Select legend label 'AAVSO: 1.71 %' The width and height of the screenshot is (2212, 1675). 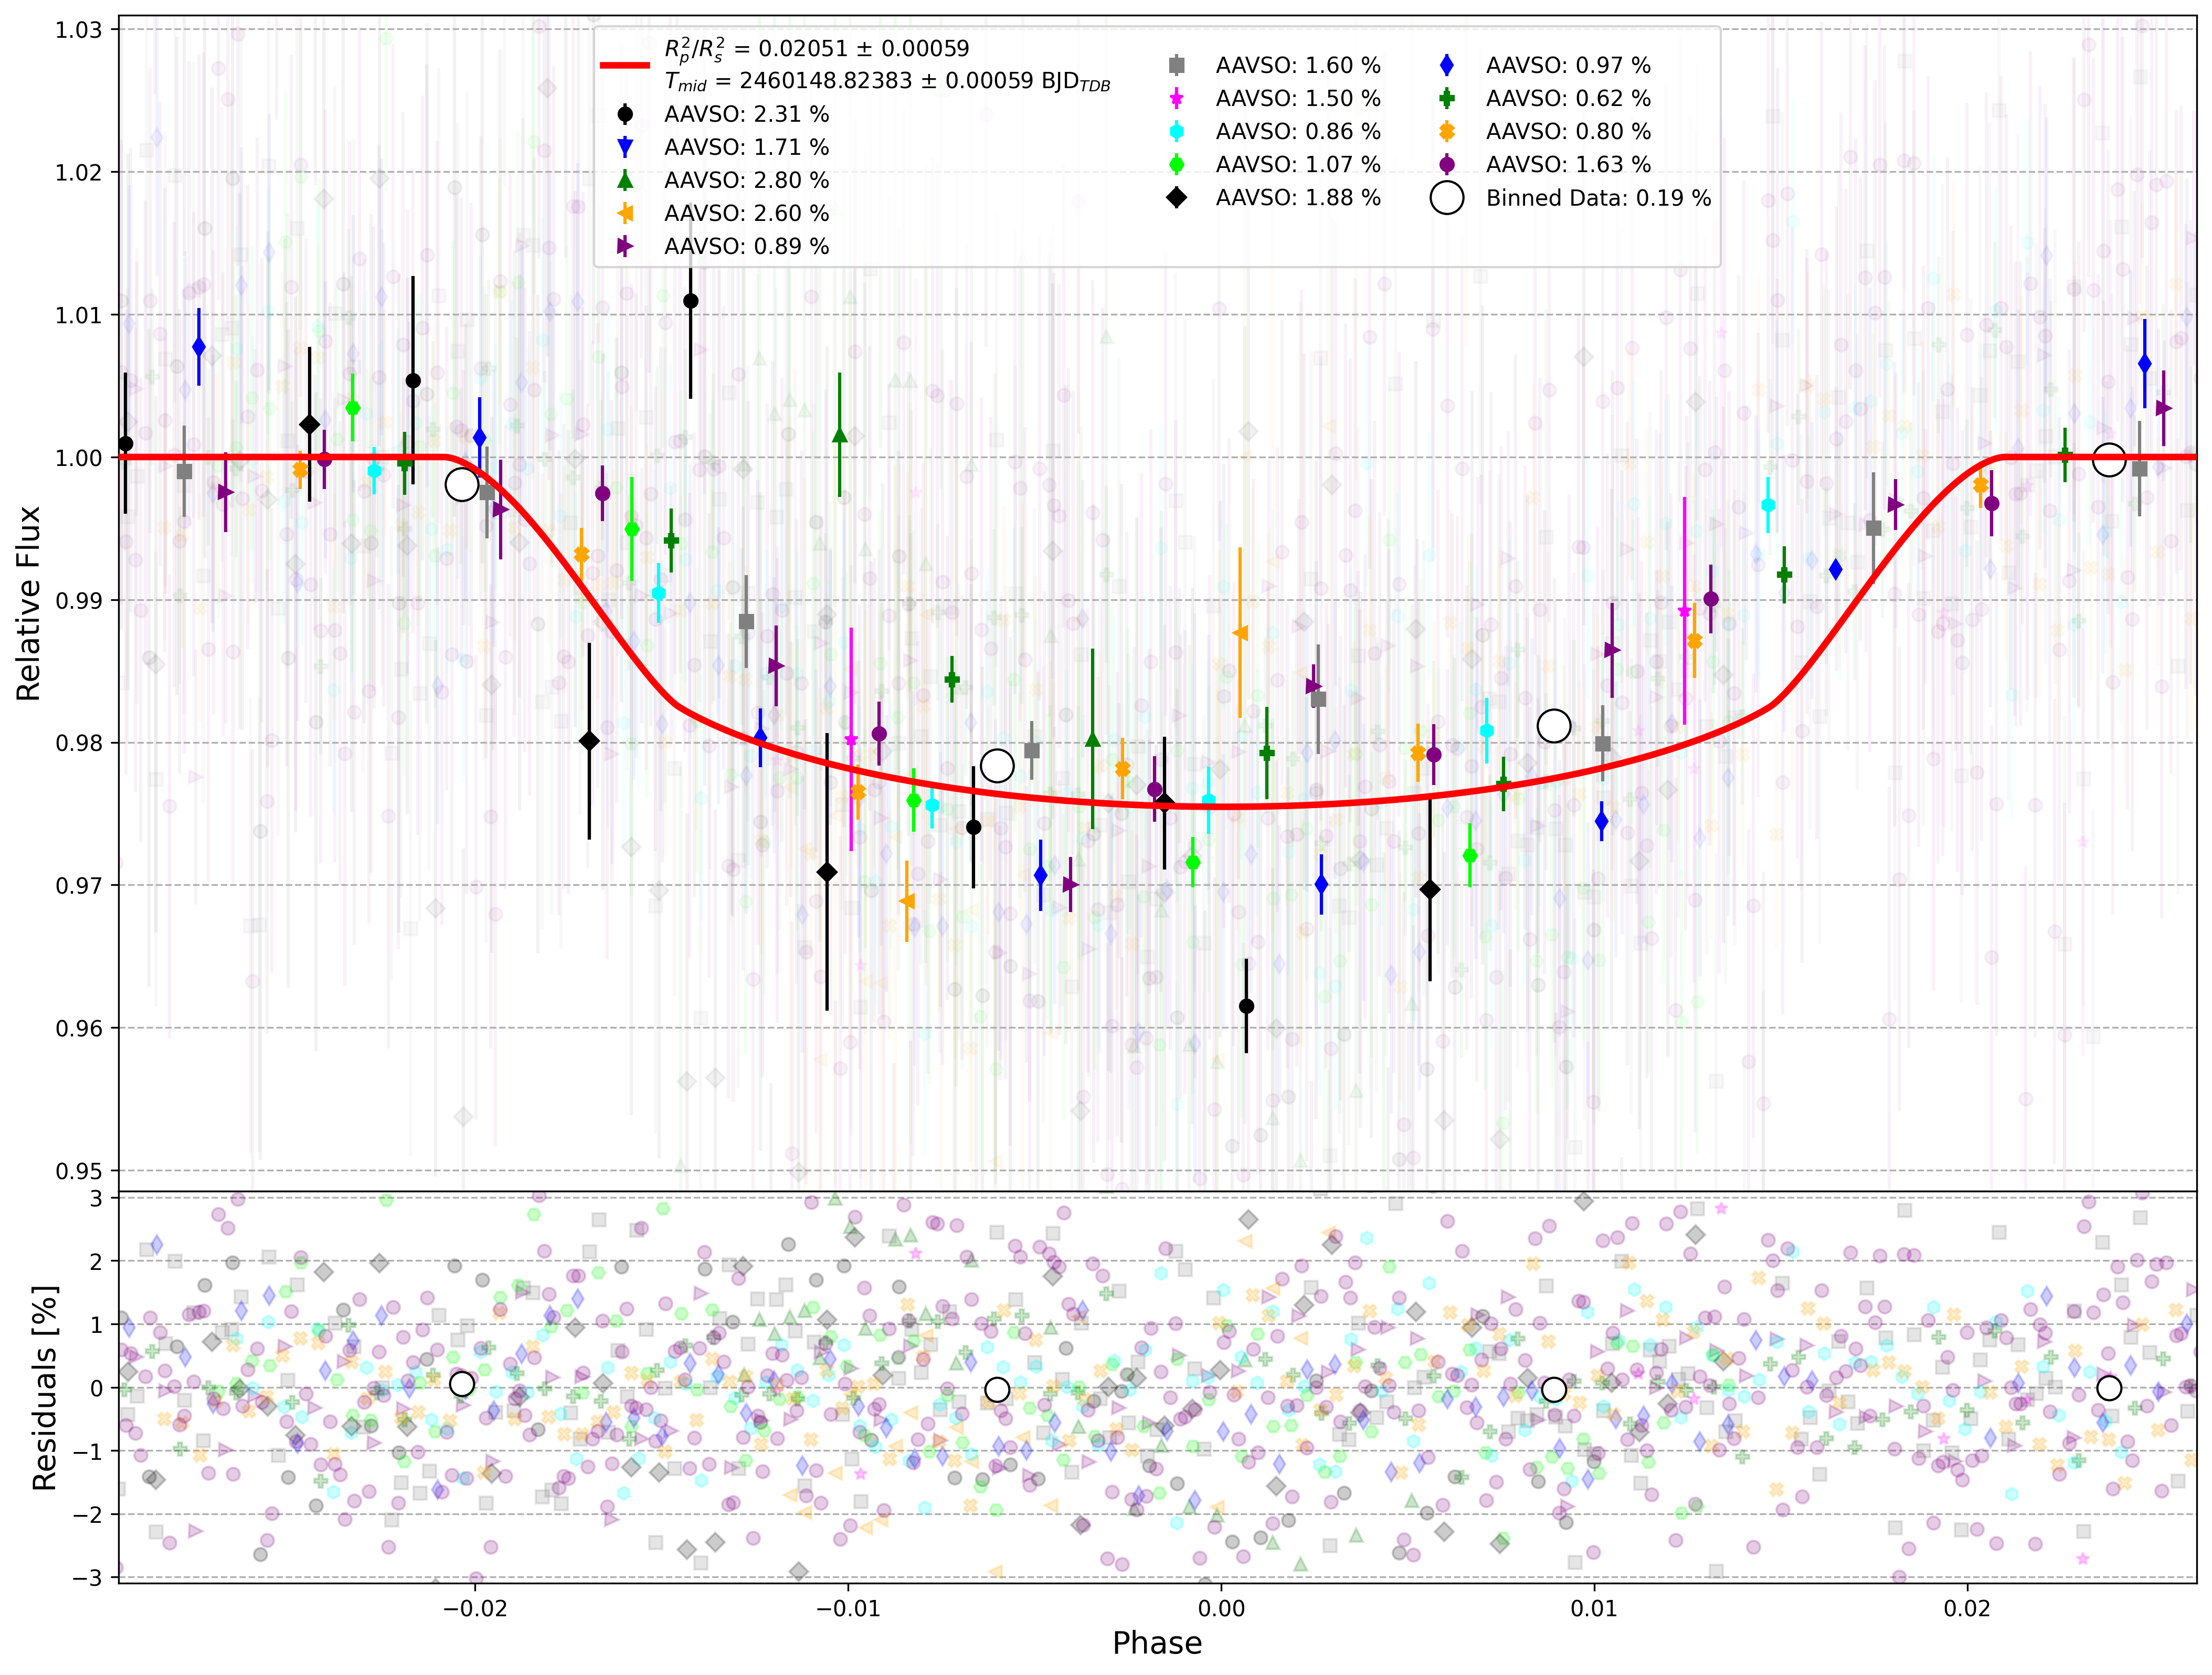pyautogui.click(x=747, y=147)
